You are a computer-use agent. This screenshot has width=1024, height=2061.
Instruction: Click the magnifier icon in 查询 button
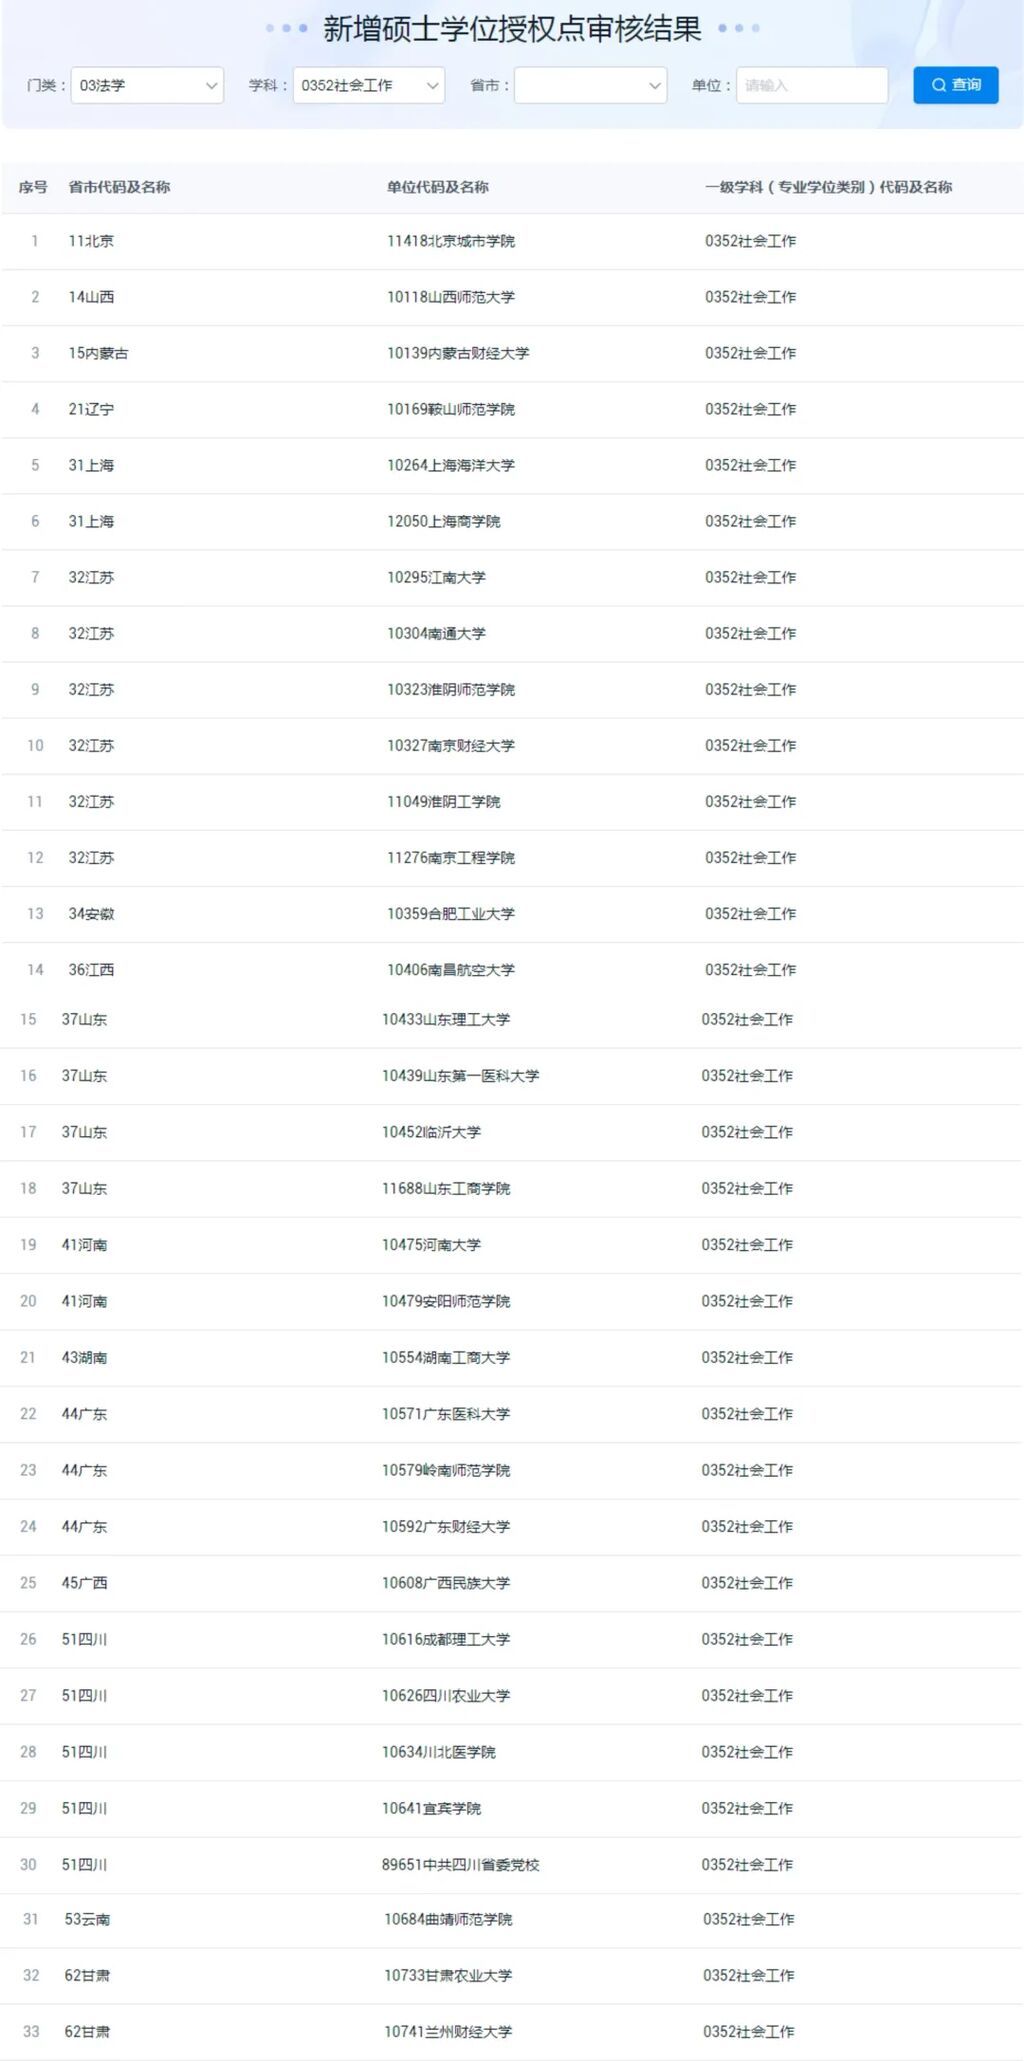(x=938, y=85)
